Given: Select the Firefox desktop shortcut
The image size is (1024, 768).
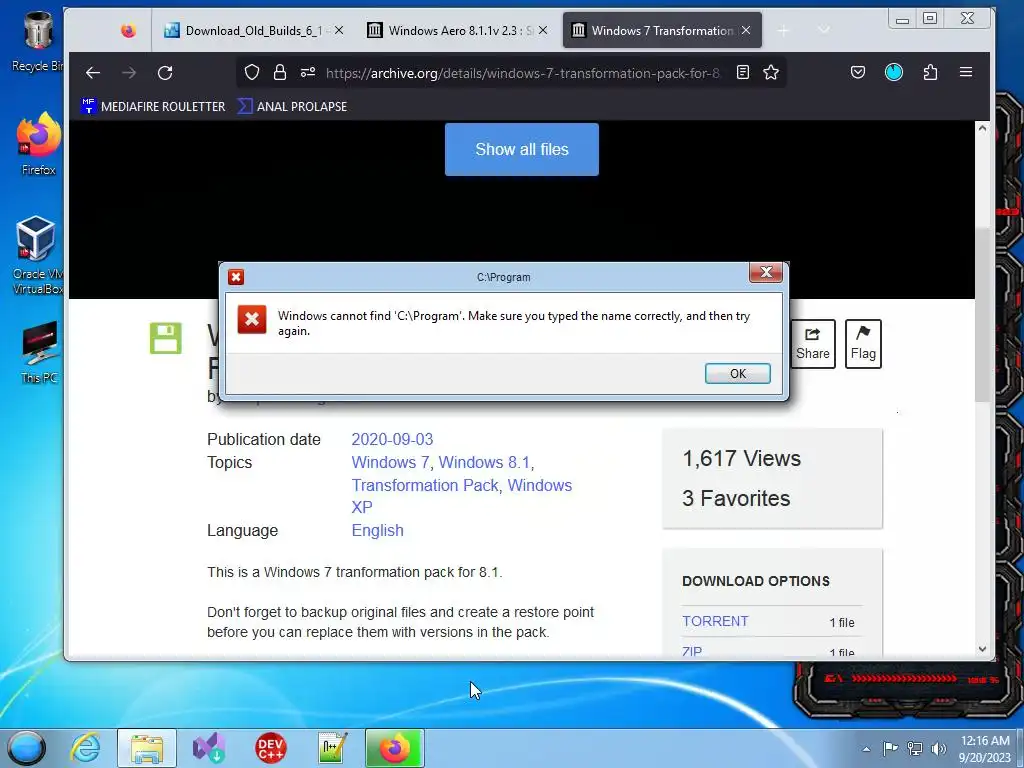Looking at the screenshot, I should click(39, 144).
